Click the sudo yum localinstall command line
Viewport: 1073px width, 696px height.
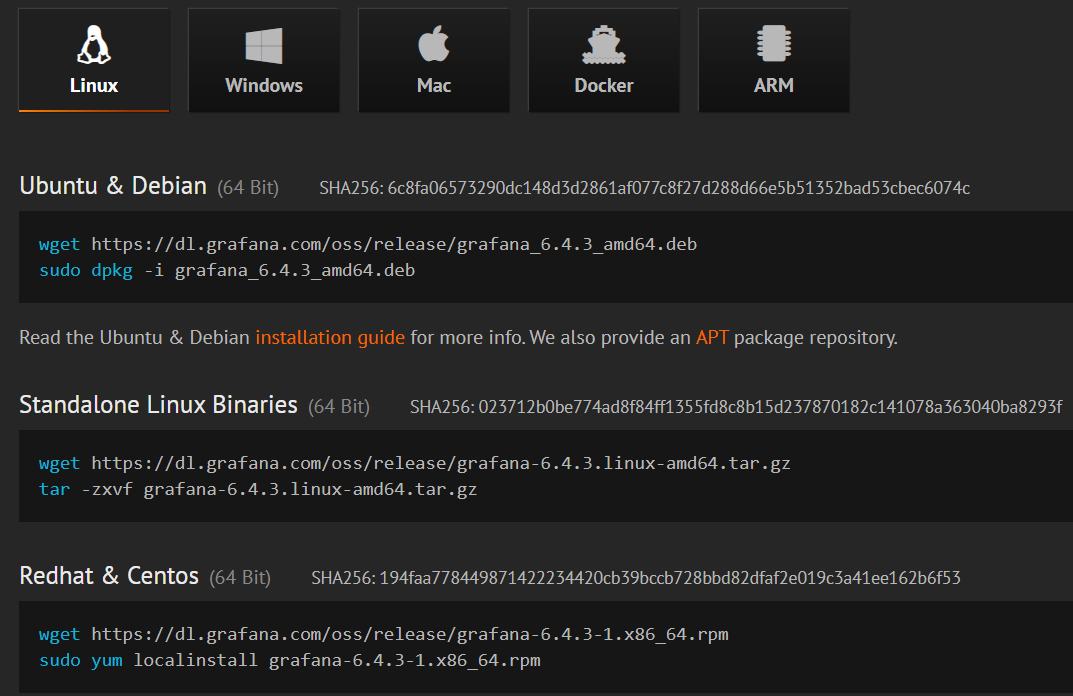[x=289, y=660]
